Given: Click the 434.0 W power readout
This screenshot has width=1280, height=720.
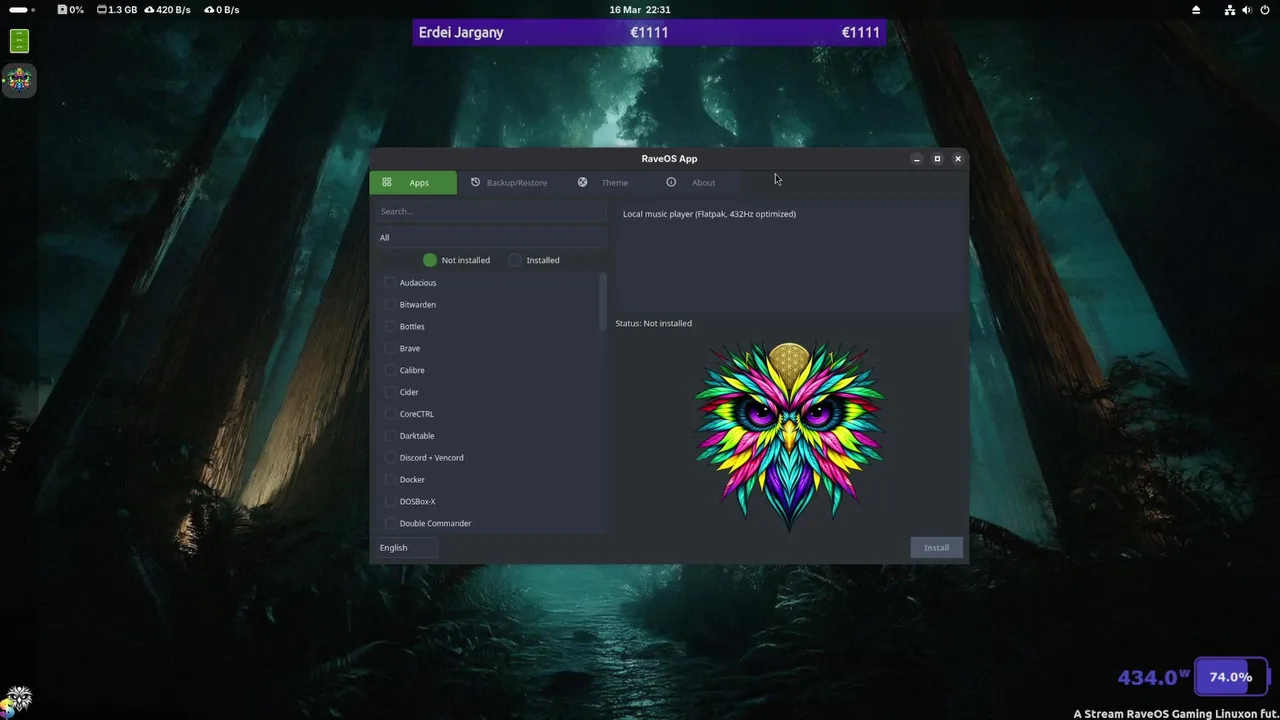Looking at the screenshot, I should [1154, 677].
